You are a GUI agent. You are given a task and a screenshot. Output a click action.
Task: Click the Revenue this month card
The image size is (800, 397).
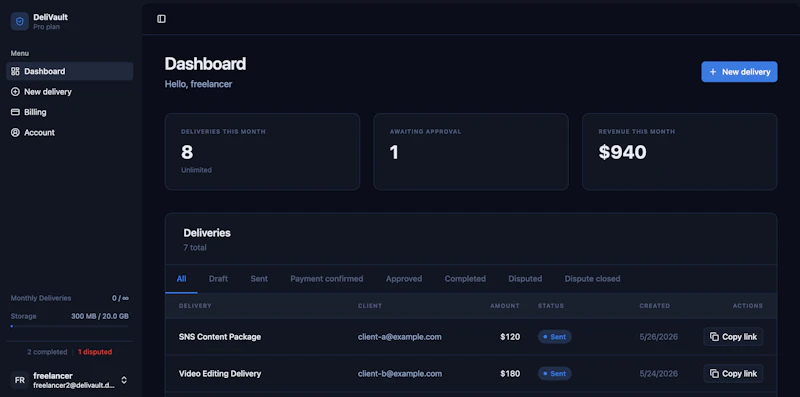coord(680,152)
